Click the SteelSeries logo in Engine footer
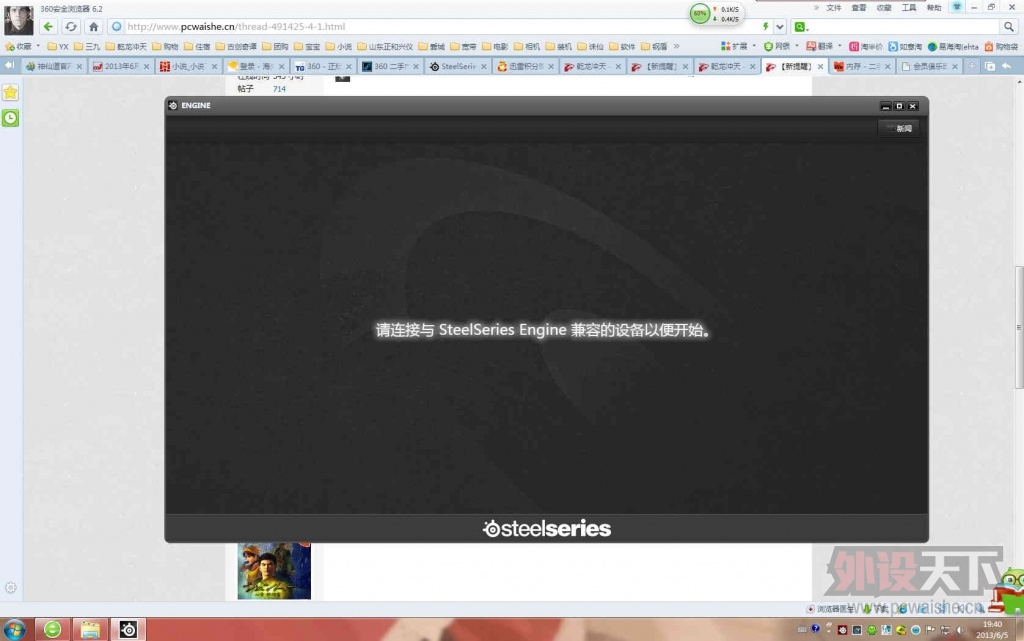Image resolution: width=1024 pixels, height=641 pixels. 547,528
